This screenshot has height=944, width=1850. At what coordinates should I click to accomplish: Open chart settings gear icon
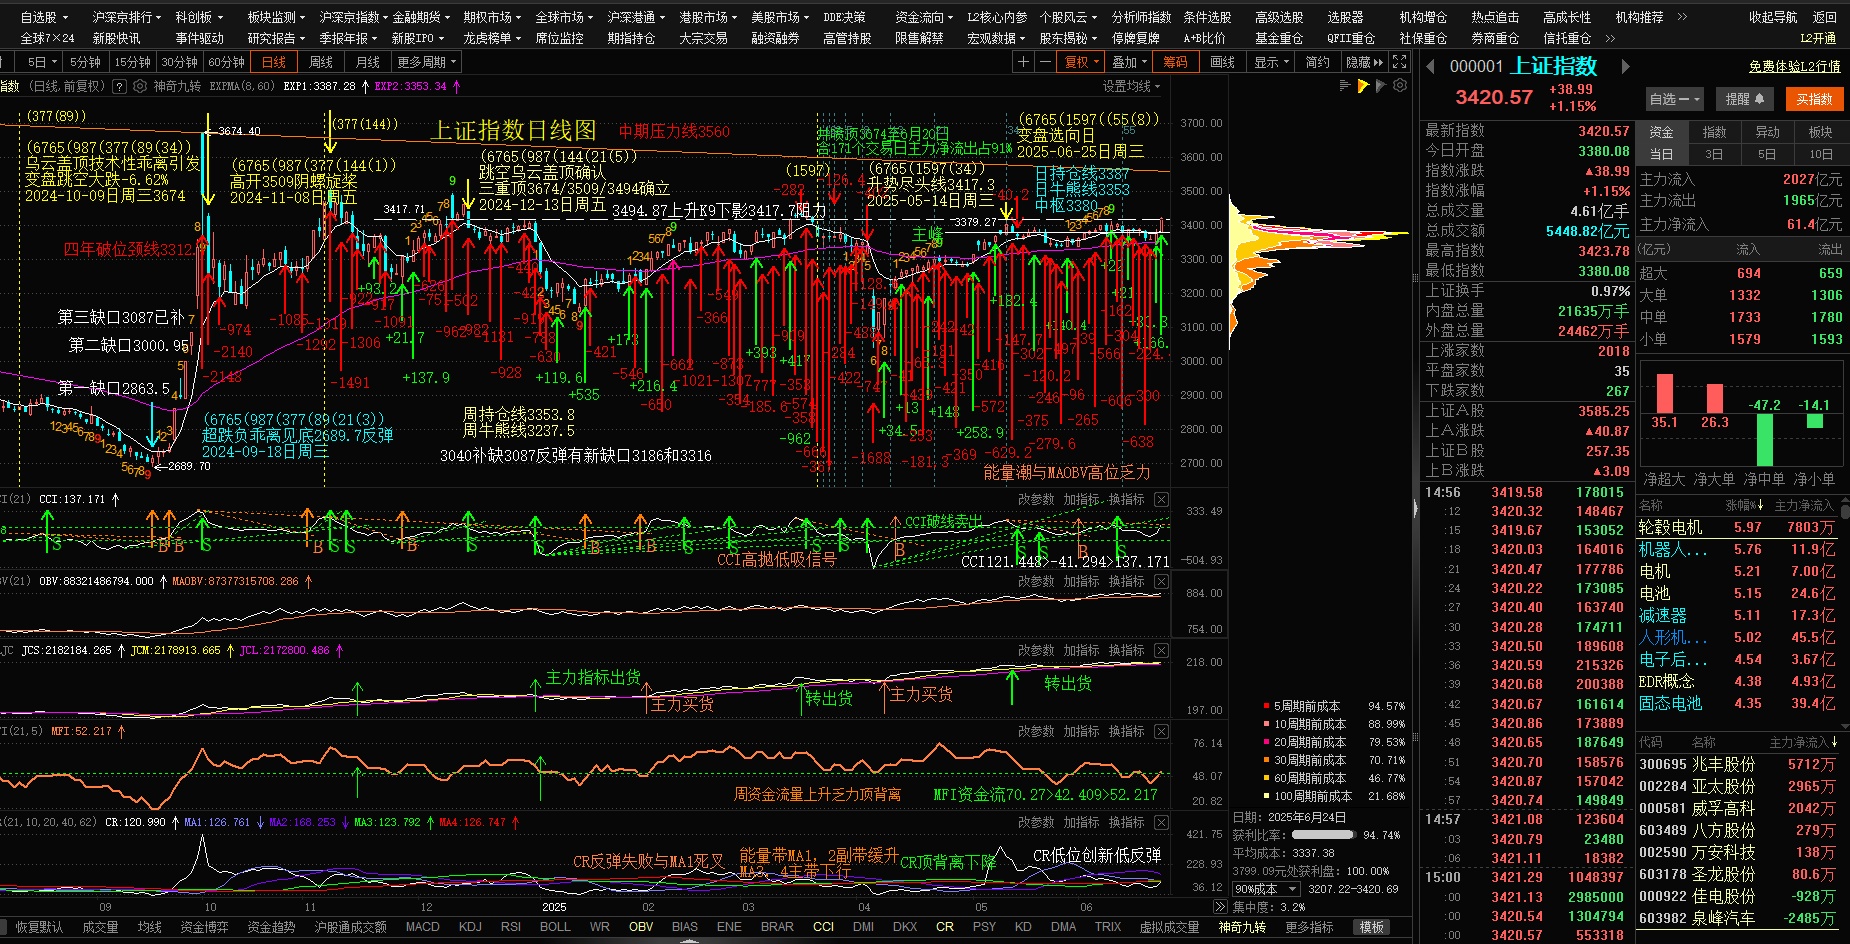pos(1400,86)
